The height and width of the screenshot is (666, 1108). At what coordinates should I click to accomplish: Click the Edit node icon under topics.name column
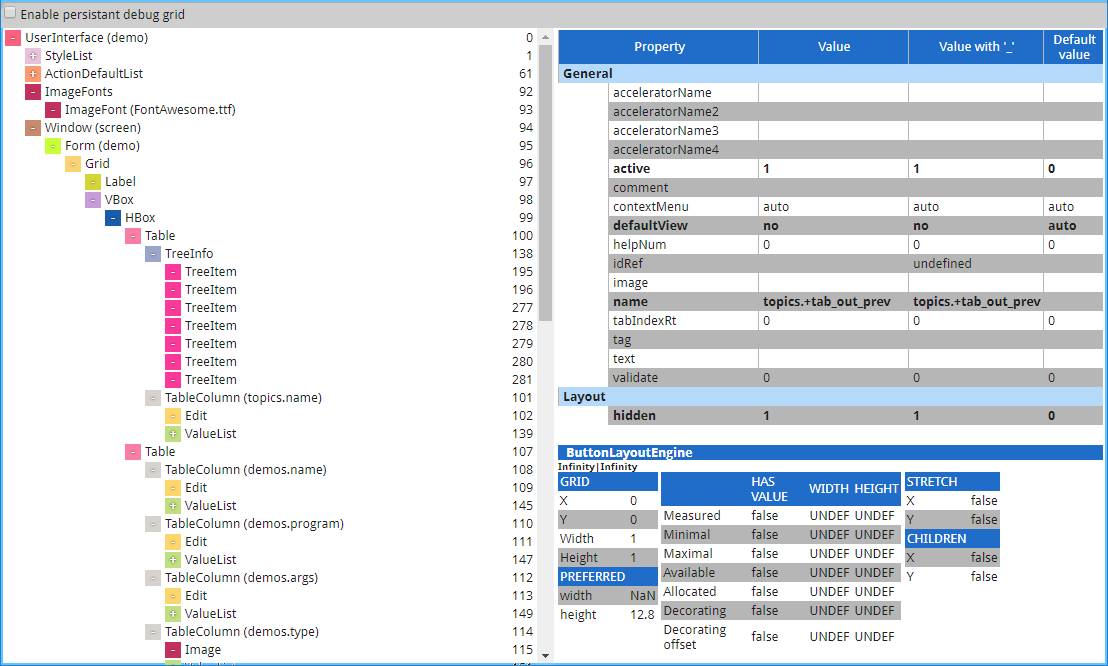(173, 415)
